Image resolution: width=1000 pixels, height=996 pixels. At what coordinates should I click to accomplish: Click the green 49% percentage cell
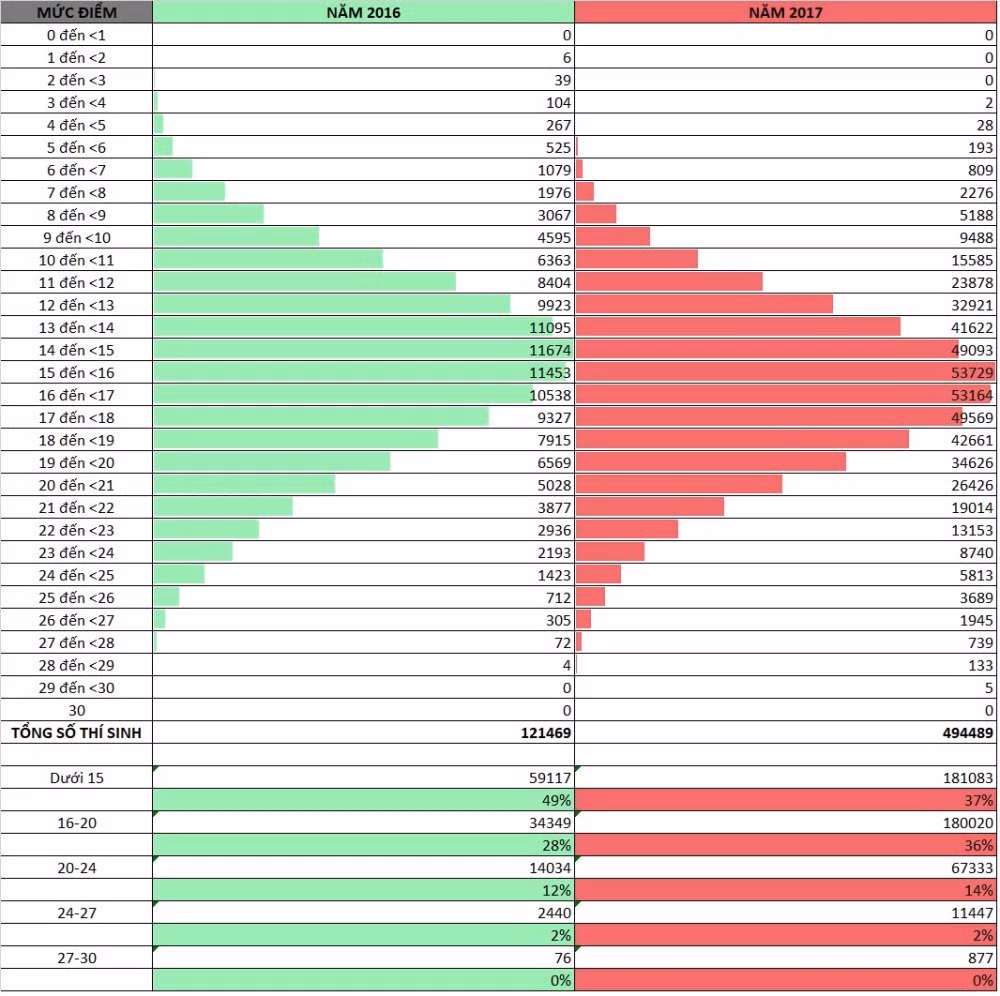pos(364,800)
